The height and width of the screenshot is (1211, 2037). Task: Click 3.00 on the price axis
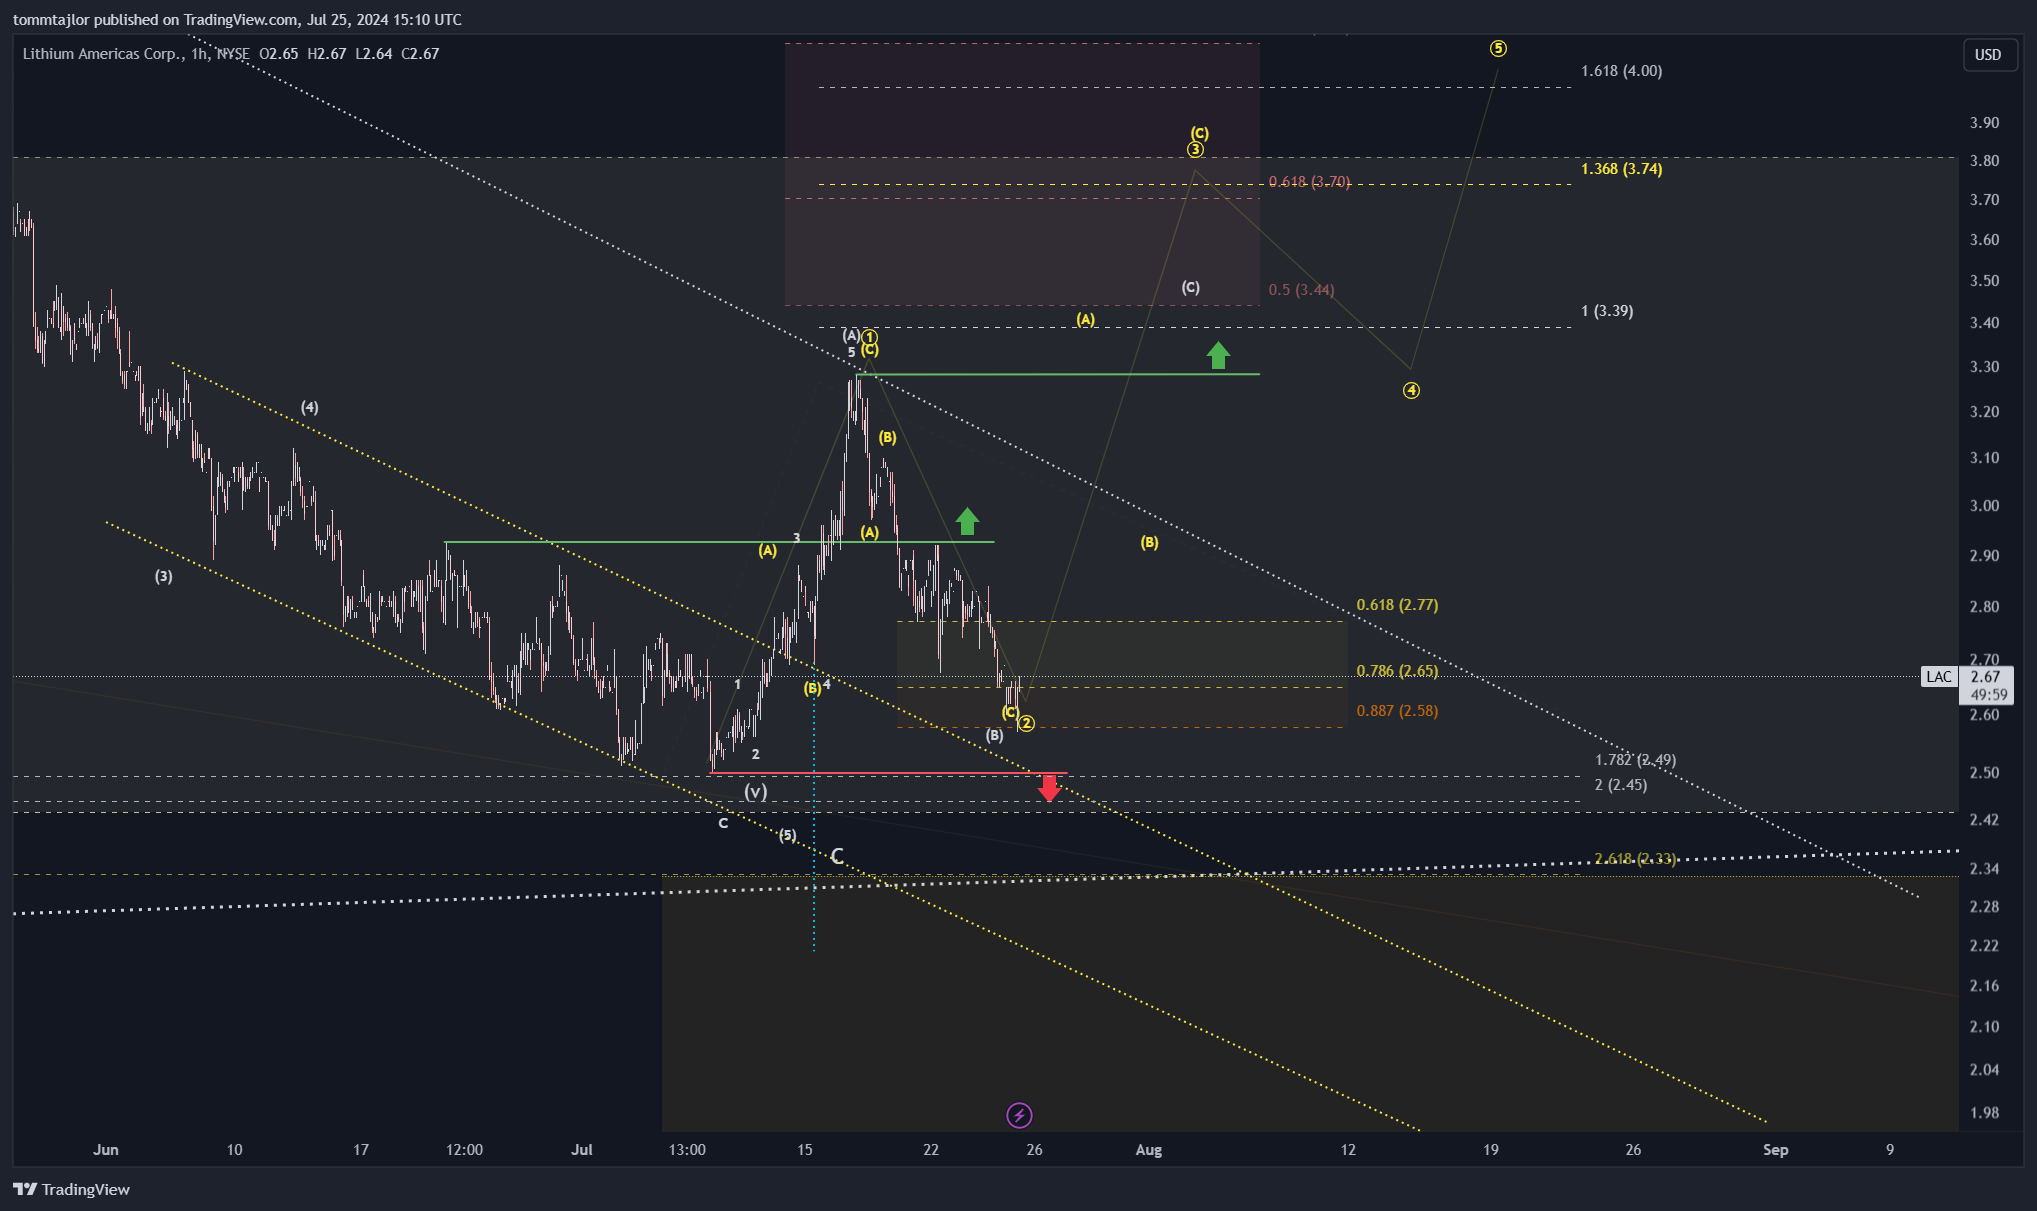click(x=1984, y=506)
